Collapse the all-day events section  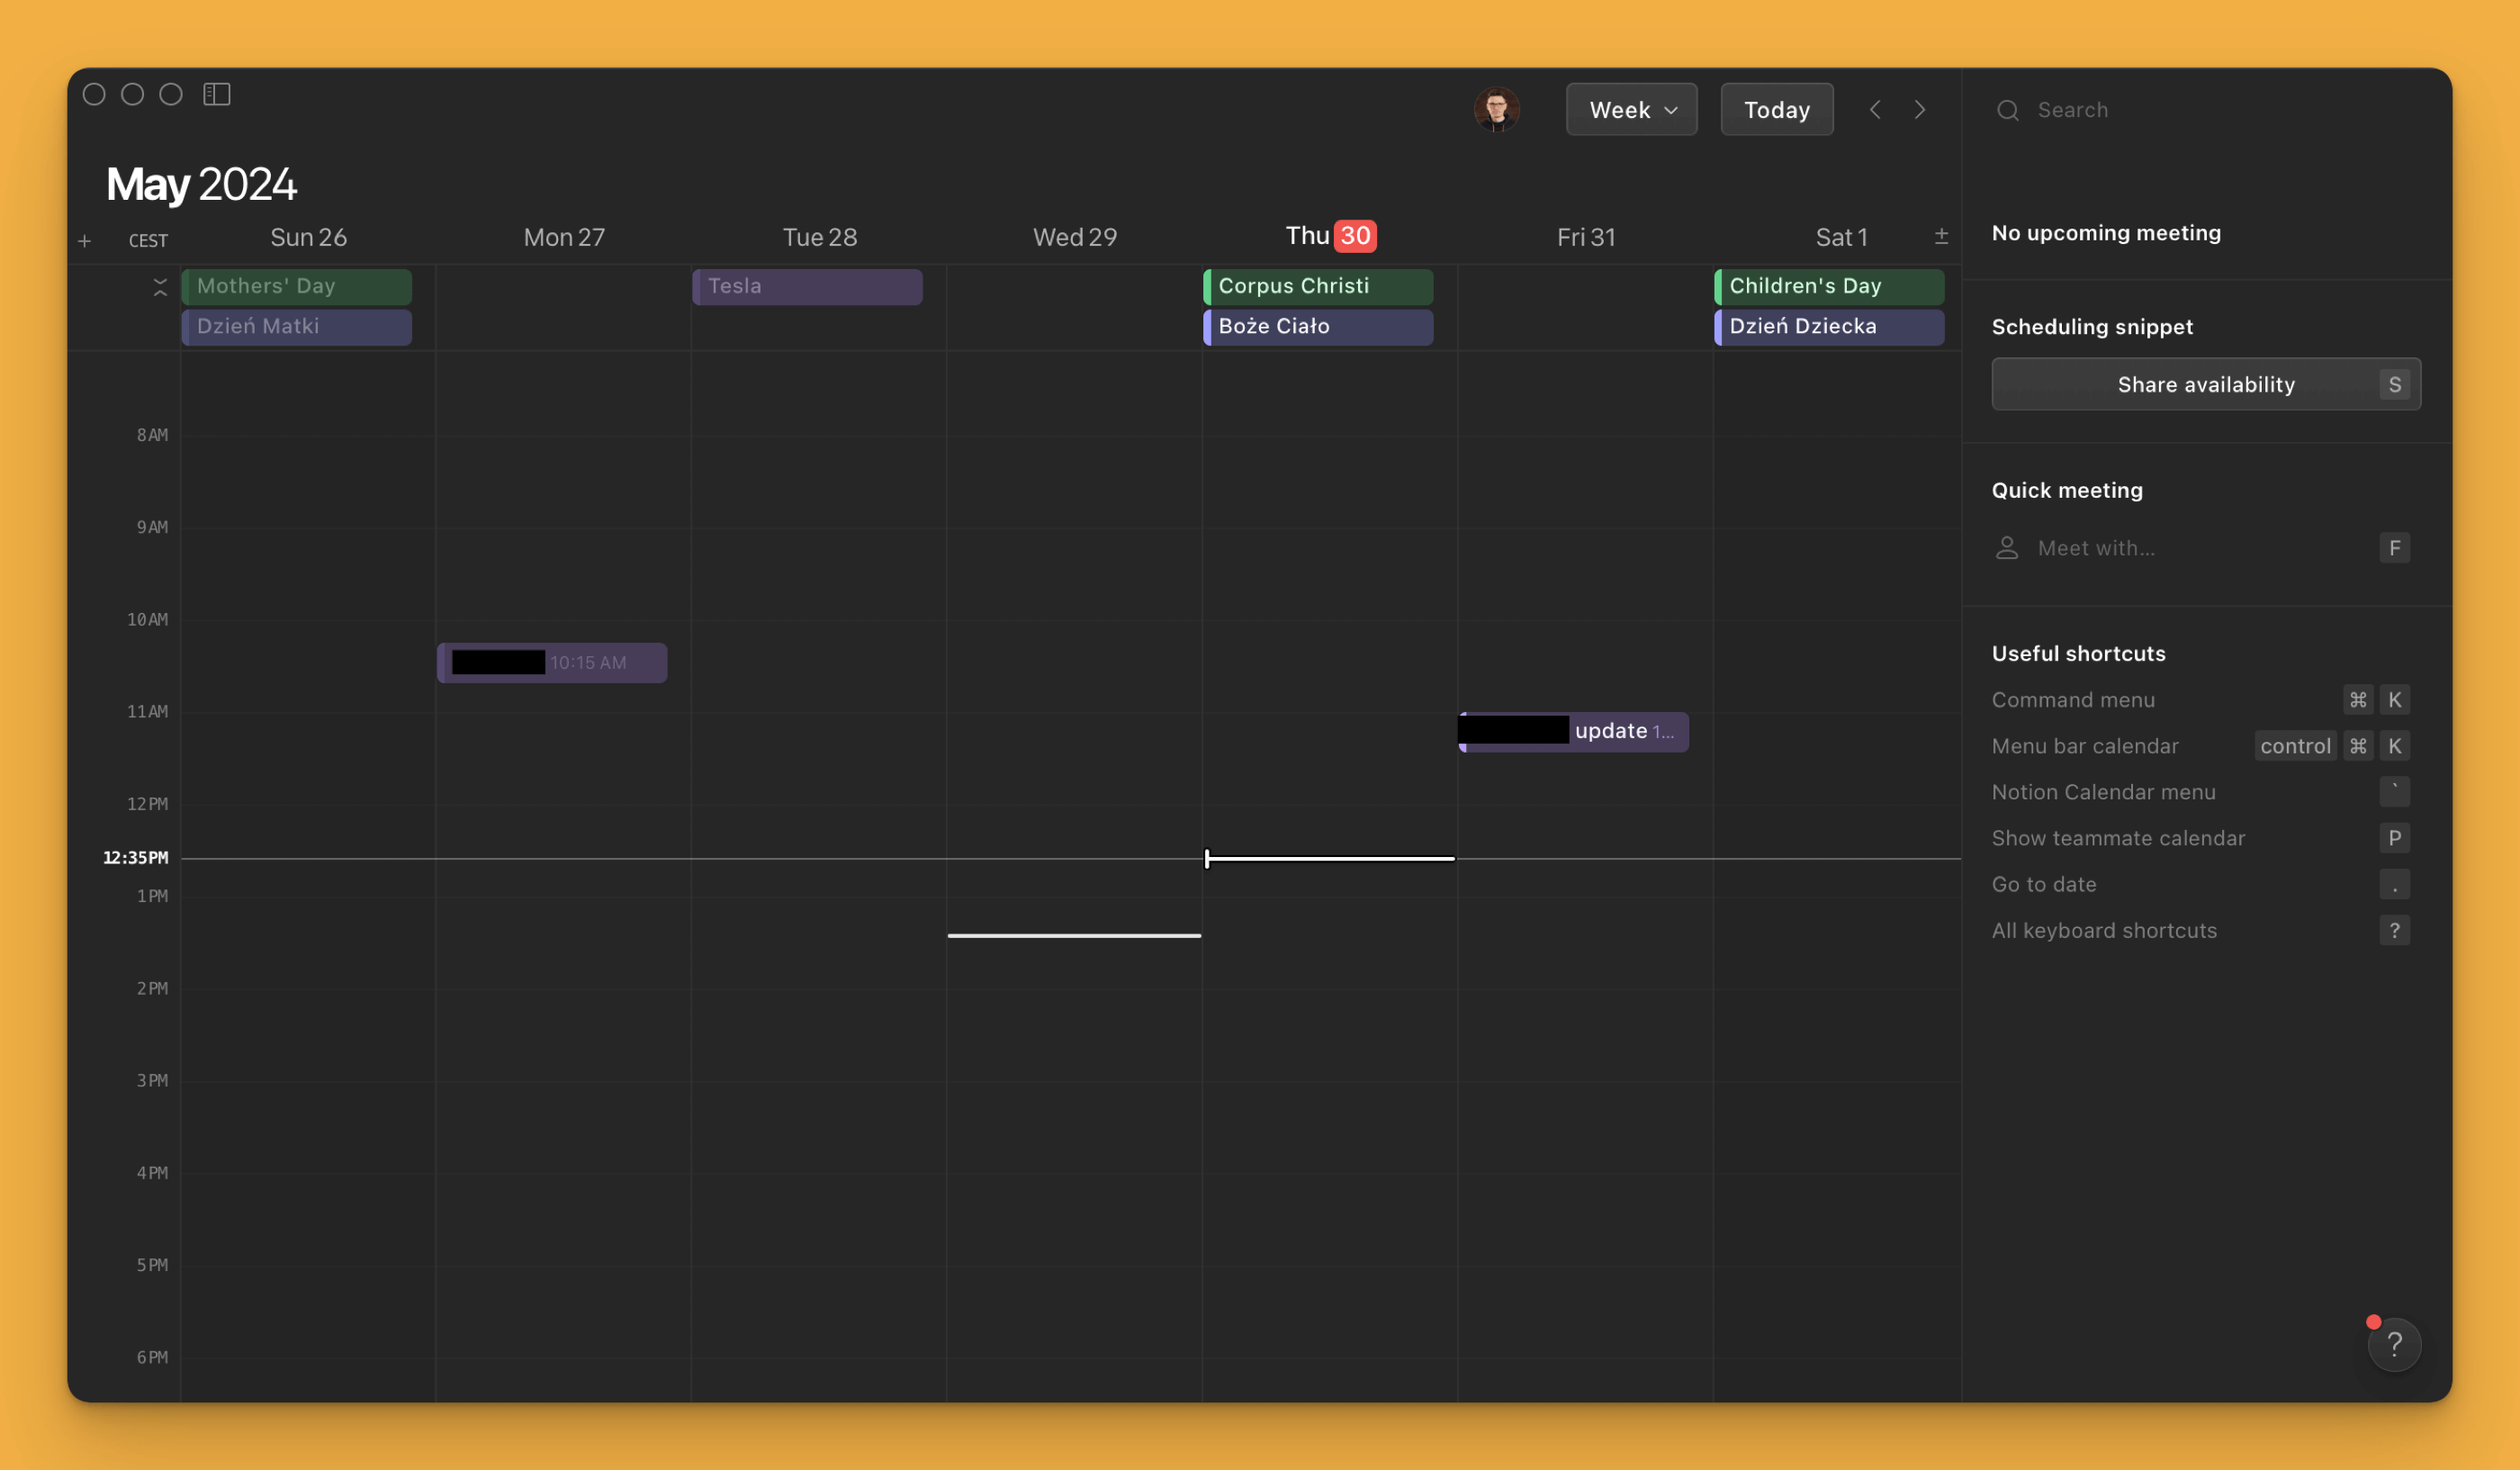tap(160, 288)
